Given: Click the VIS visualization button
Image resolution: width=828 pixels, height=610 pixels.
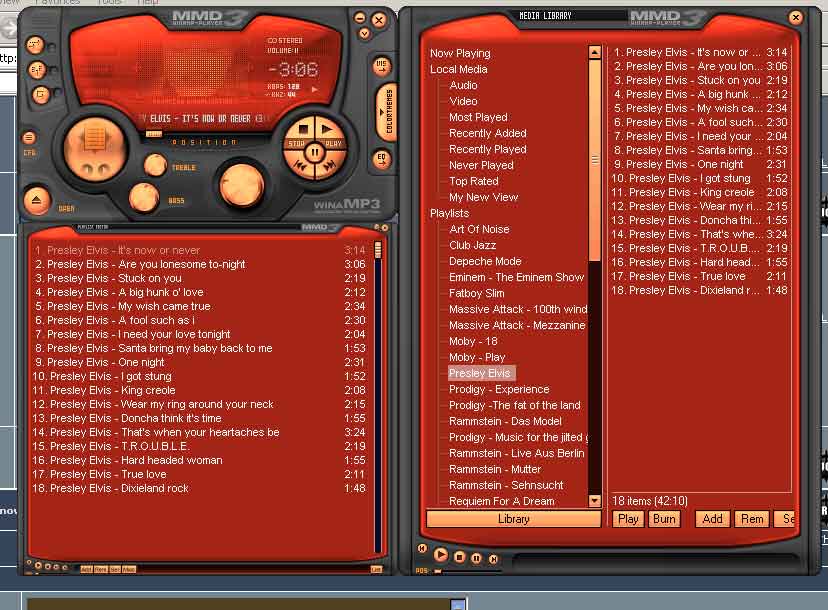Looking at the screenshot, I should (x=381, y=66).
